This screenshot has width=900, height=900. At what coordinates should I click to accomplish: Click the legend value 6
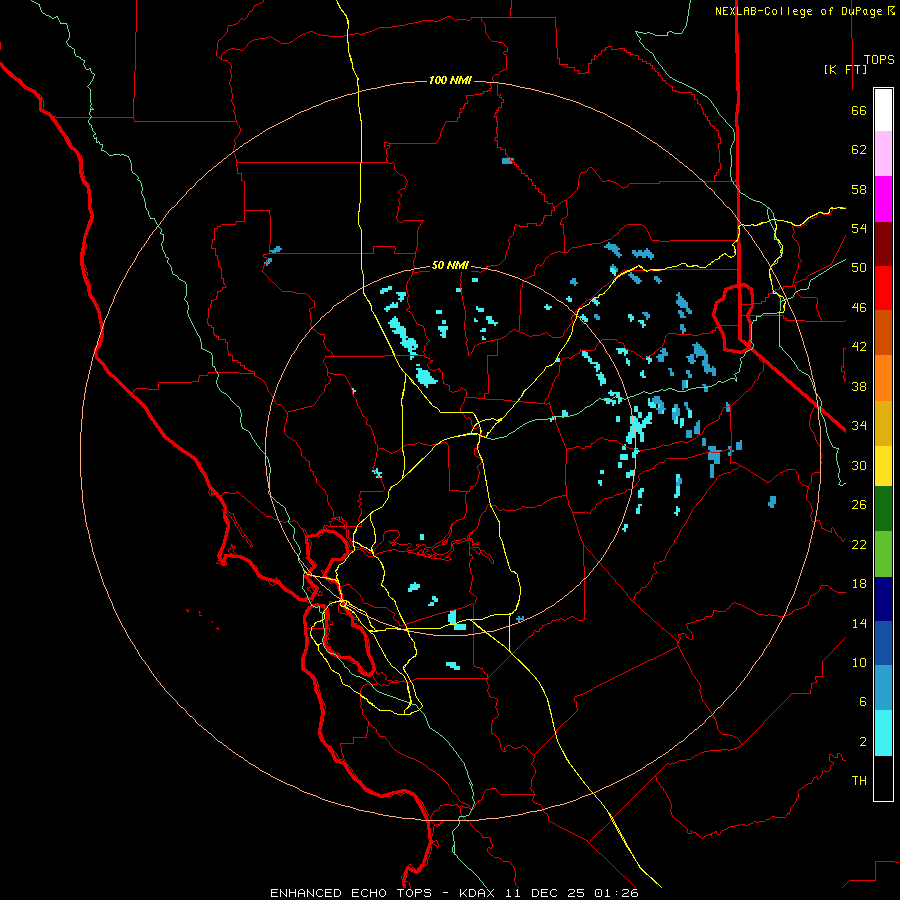[863, 701]
